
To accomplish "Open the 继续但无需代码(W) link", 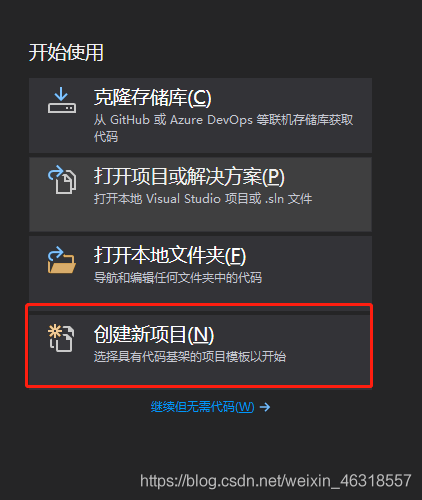I will [x=202, y=407].
